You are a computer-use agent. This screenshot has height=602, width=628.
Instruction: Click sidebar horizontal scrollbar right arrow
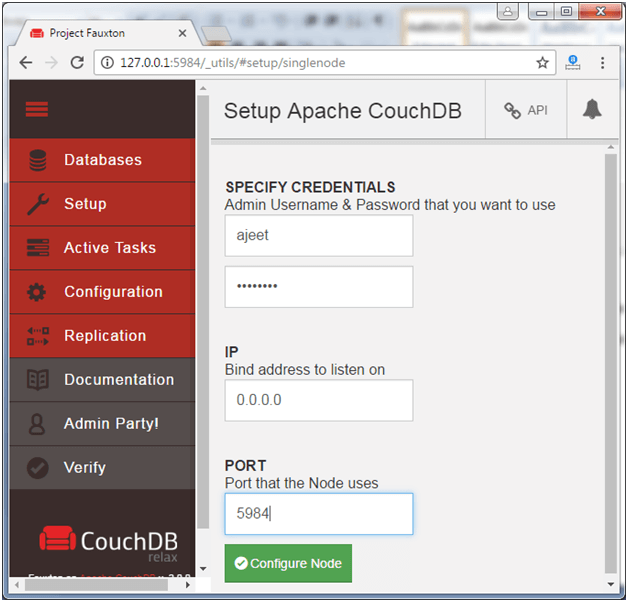point(187,585)
